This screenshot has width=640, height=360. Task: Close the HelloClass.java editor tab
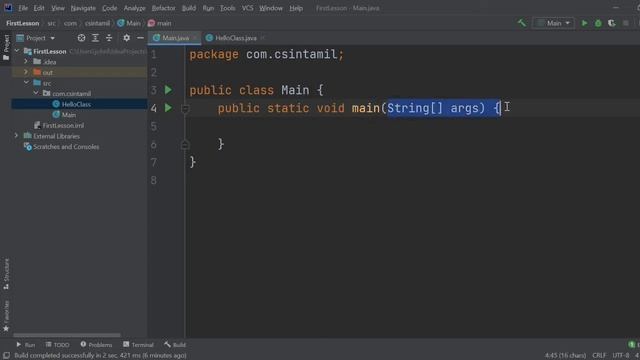pos(262,38)
